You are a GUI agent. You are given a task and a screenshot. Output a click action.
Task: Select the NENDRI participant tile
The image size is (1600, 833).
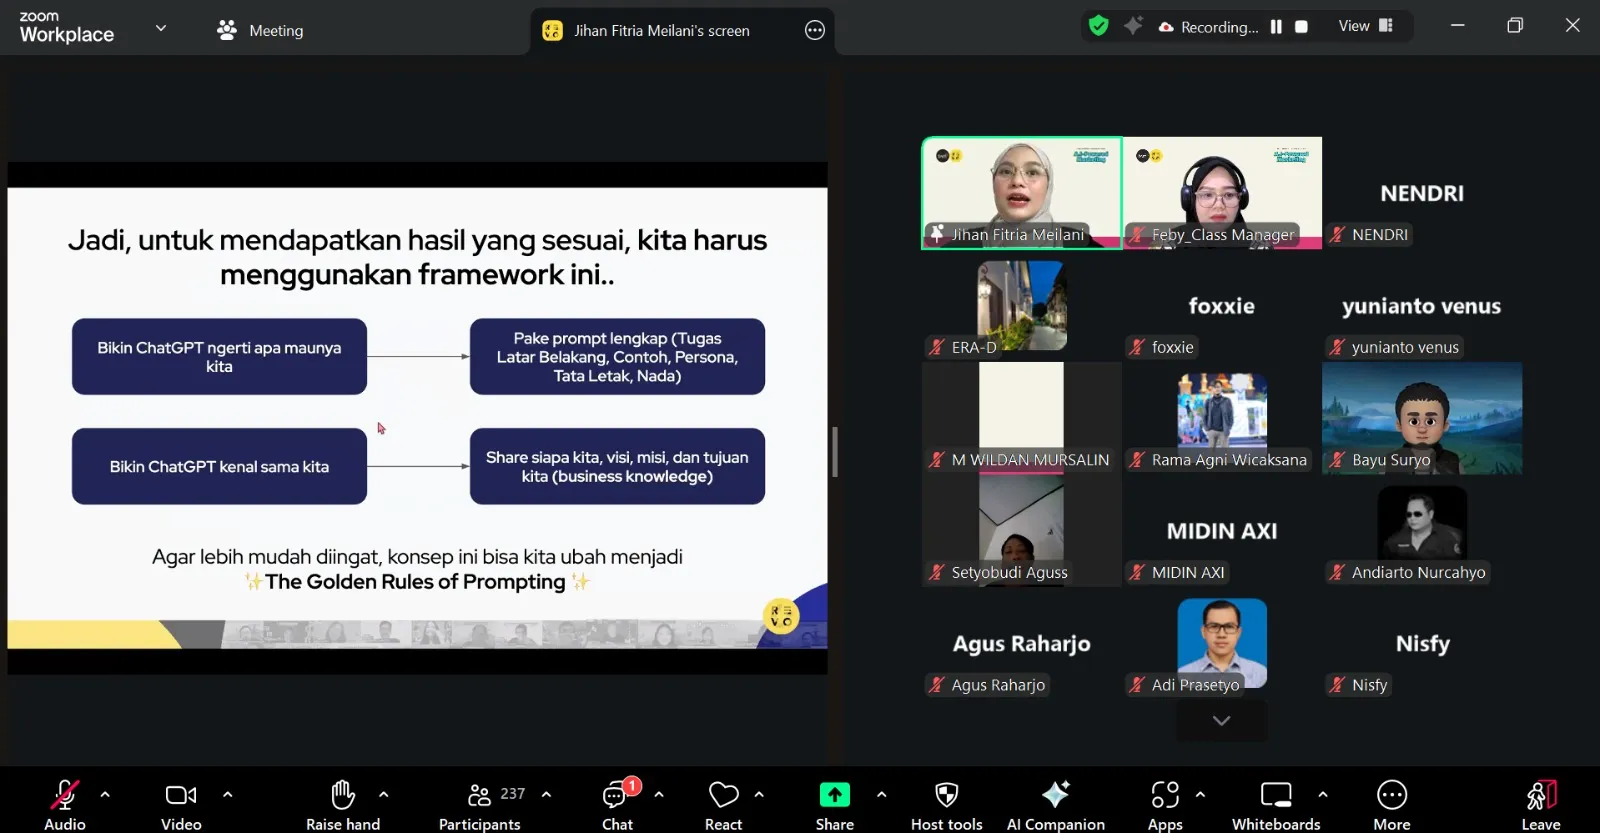[x=1422, y=193]
